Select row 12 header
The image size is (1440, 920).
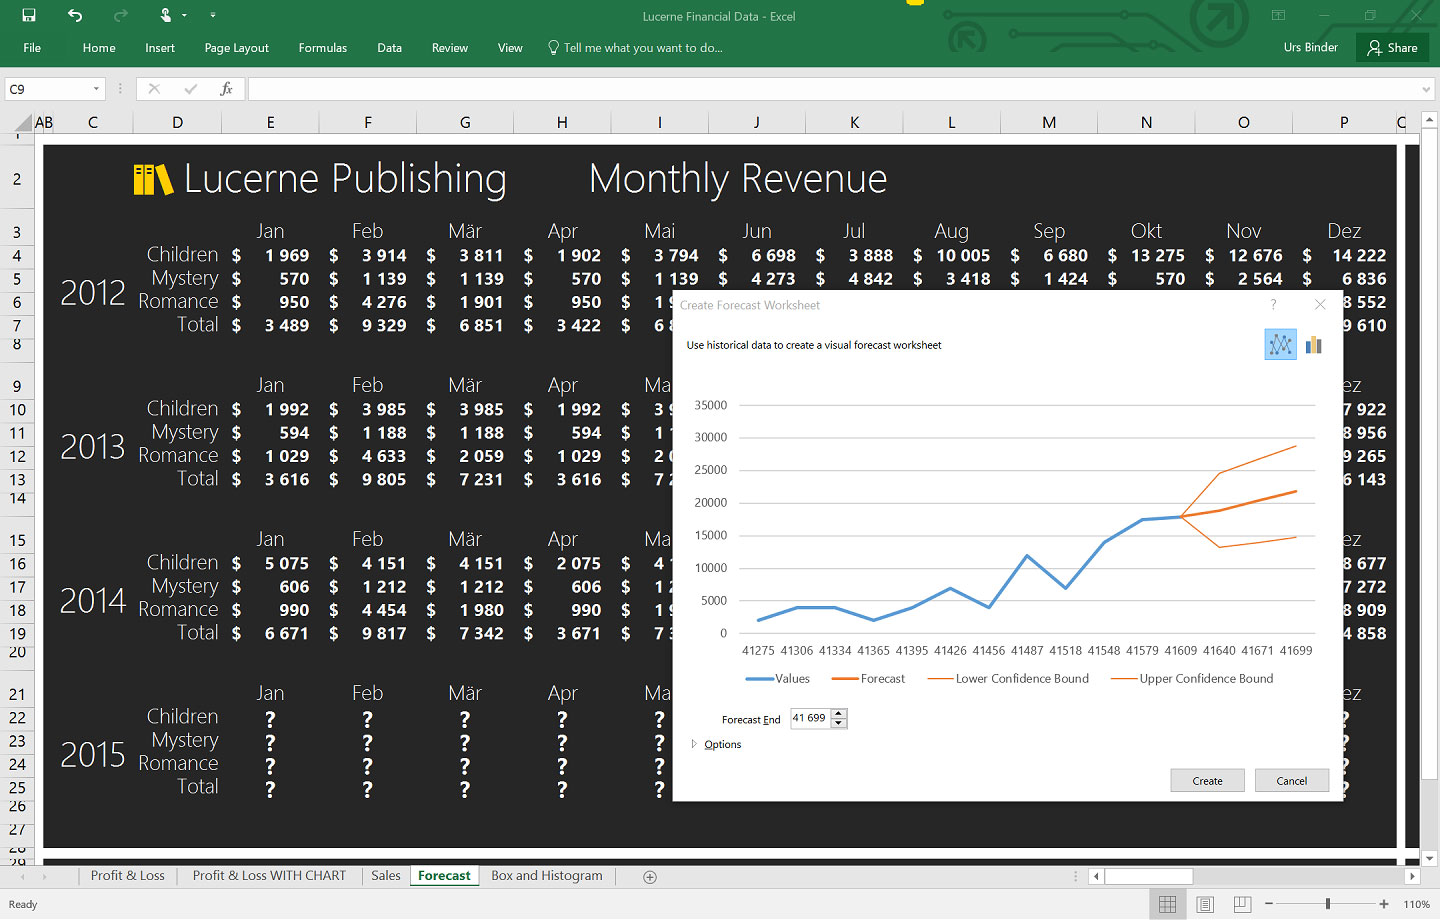[17, 456]
